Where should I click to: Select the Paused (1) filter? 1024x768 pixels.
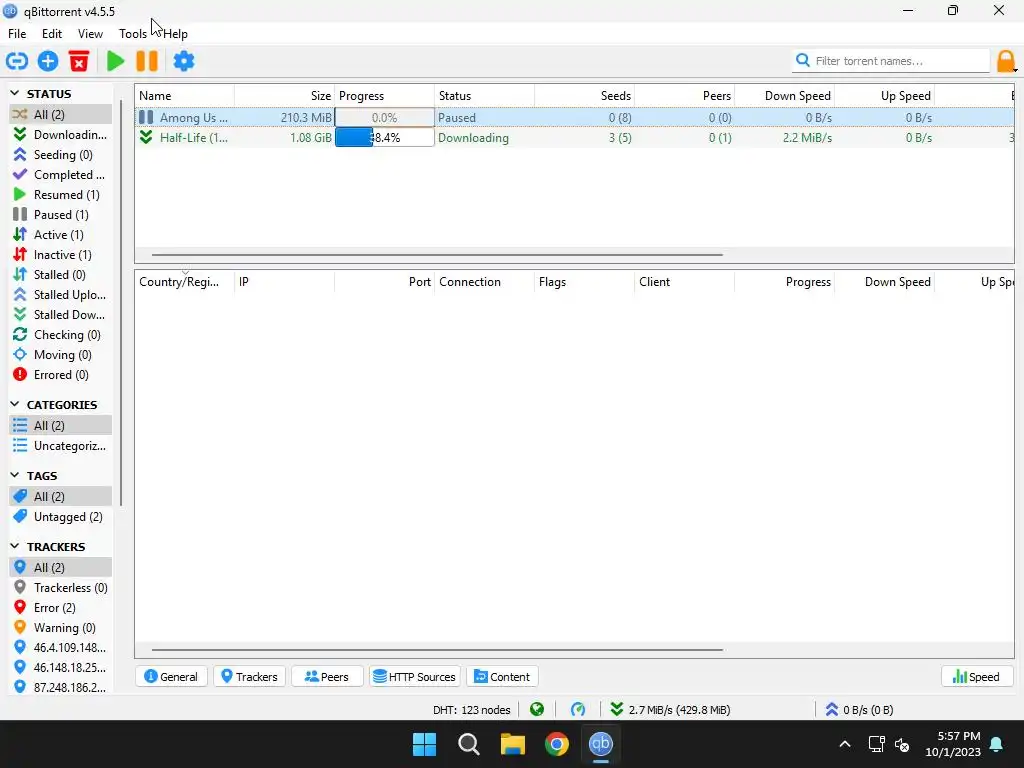click(x=60, y=215)
